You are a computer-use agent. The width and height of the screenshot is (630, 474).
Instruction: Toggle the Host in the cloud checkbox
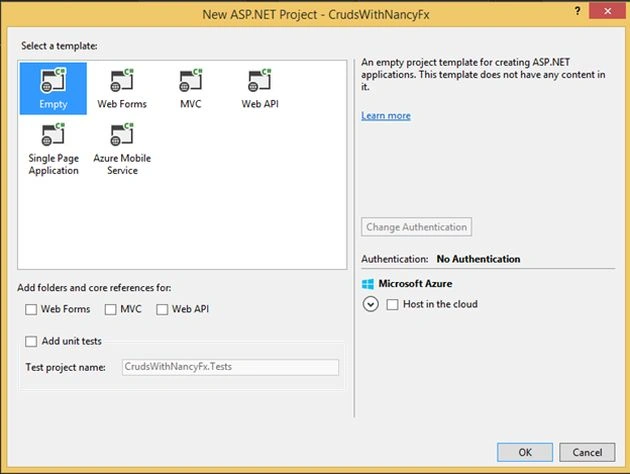coord(392,304)
